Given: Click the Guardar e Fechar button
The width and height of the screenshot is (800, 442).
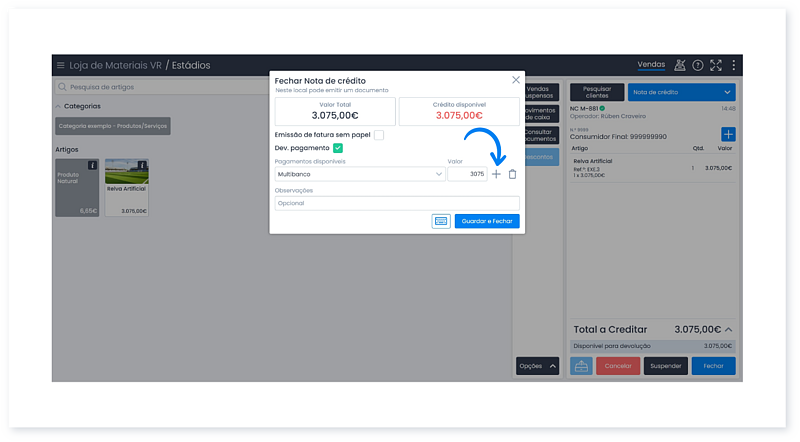Looking at the screenshot, I should pyautogui.click(x=487, y=221).
